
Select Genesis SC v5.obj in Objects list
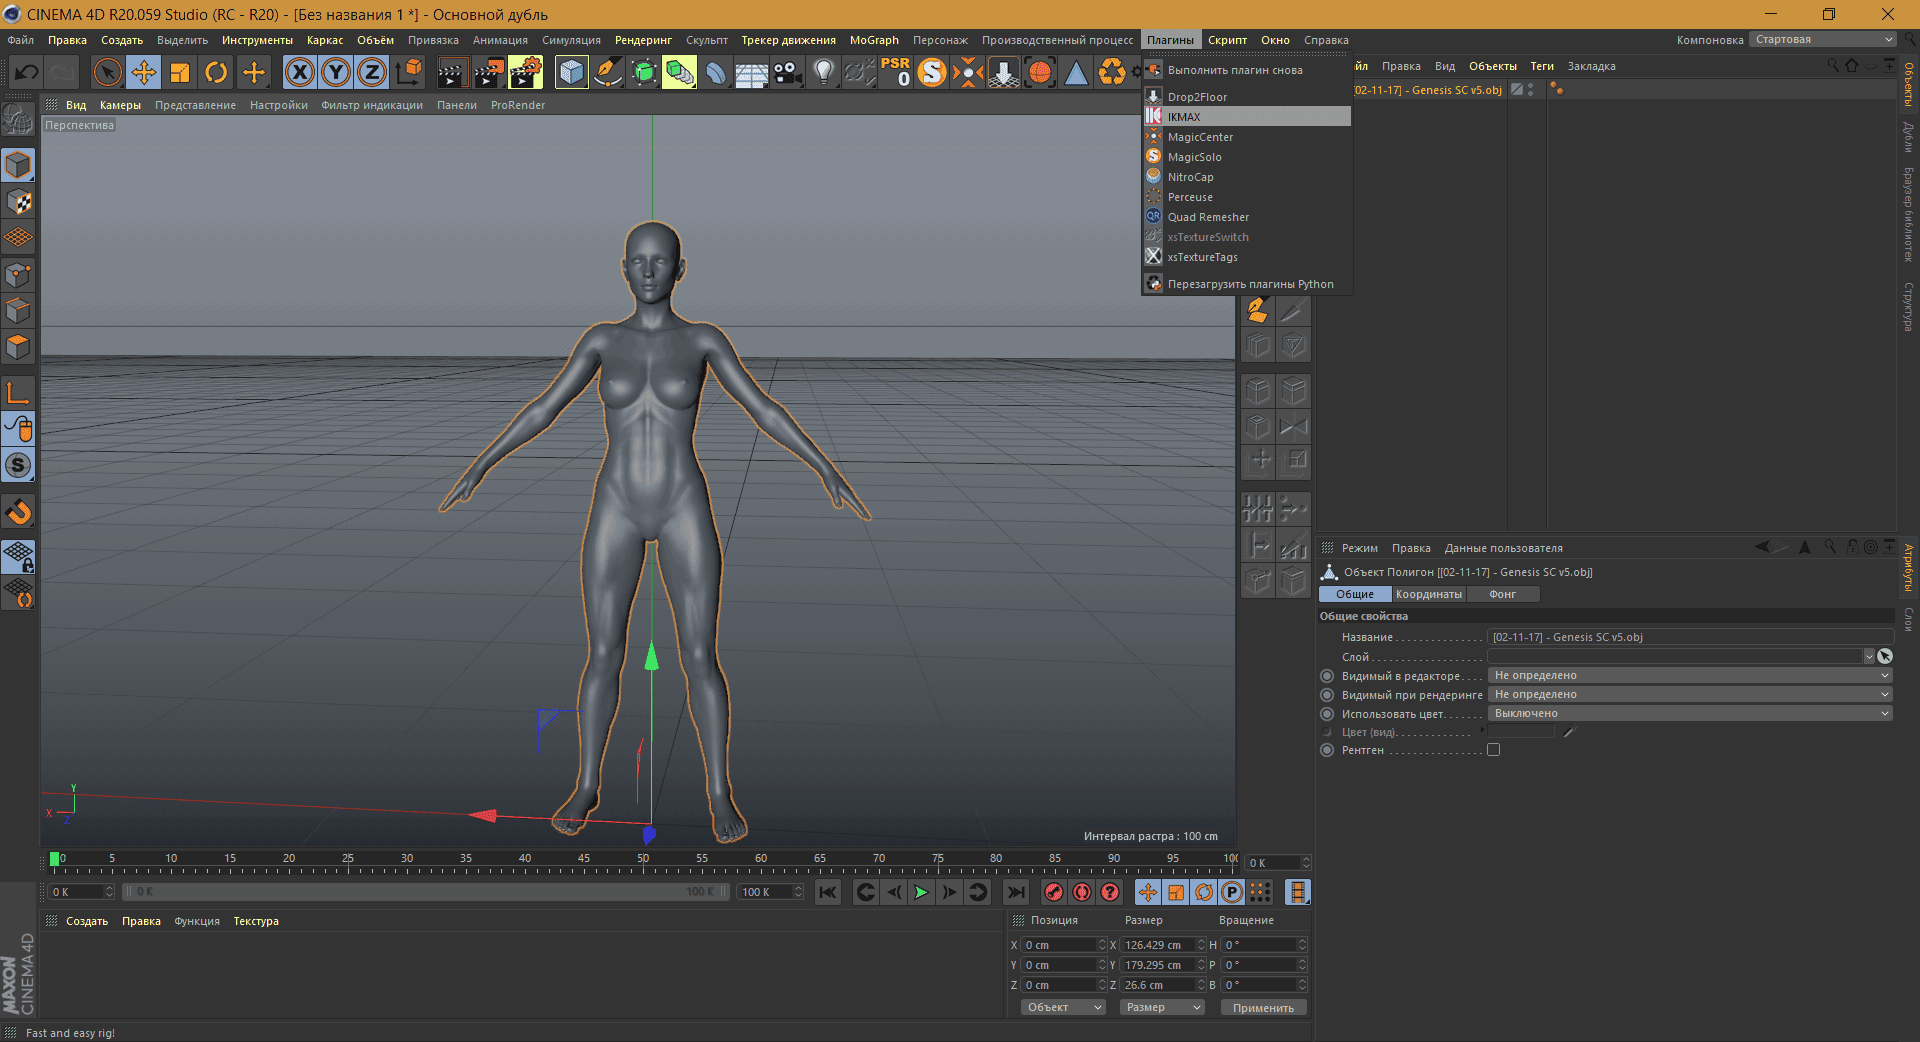point(1428,90)
